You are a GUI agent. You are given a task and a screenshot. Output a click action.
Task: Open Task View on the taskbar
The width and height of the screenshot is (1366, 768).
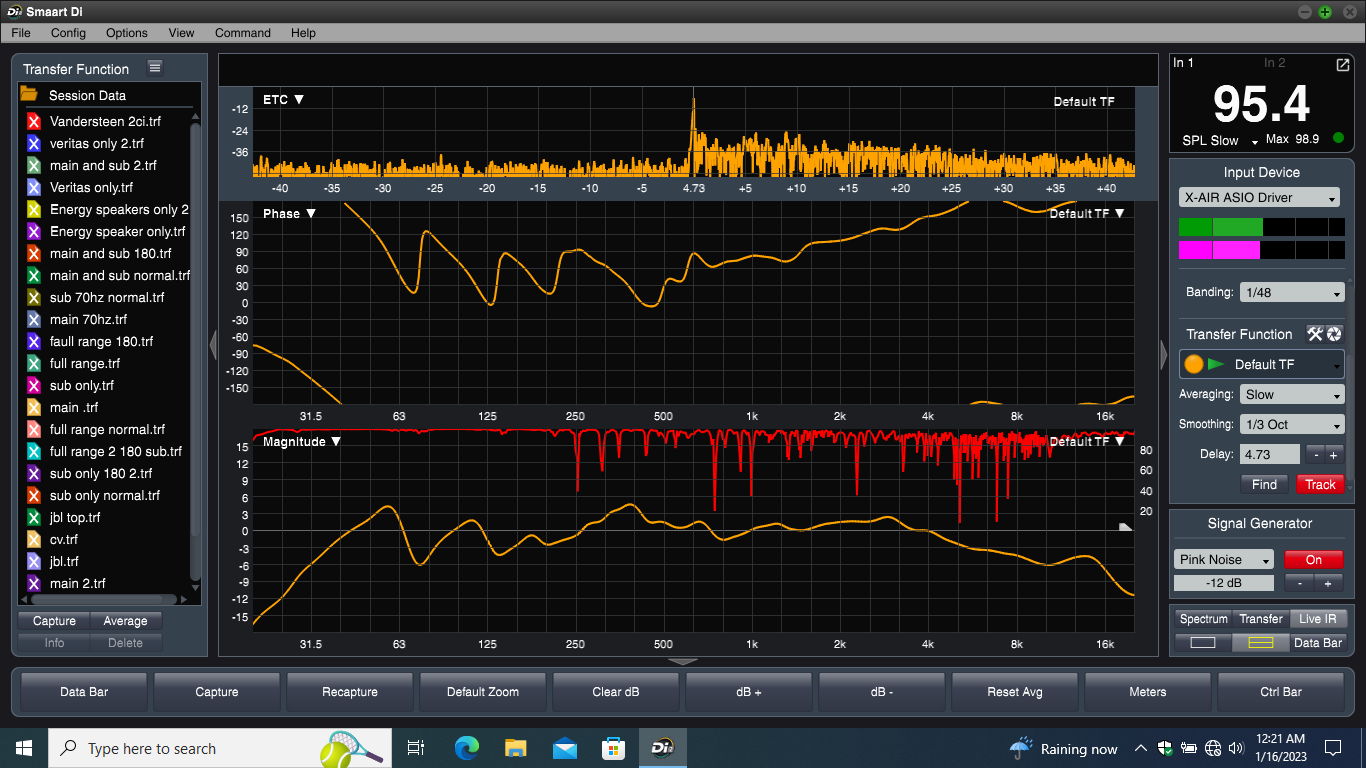pyautogui.click(x=416, y=748)
